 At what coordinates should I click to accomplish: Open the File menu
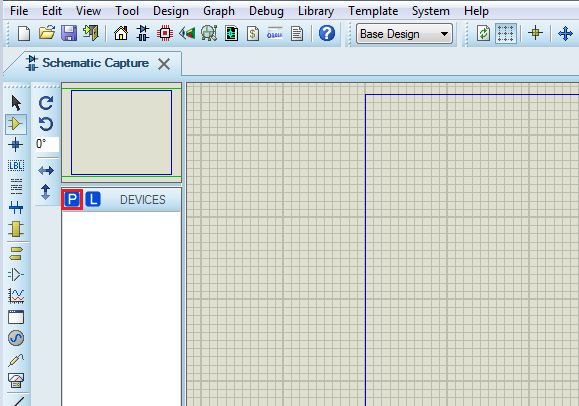click(19, 11)
